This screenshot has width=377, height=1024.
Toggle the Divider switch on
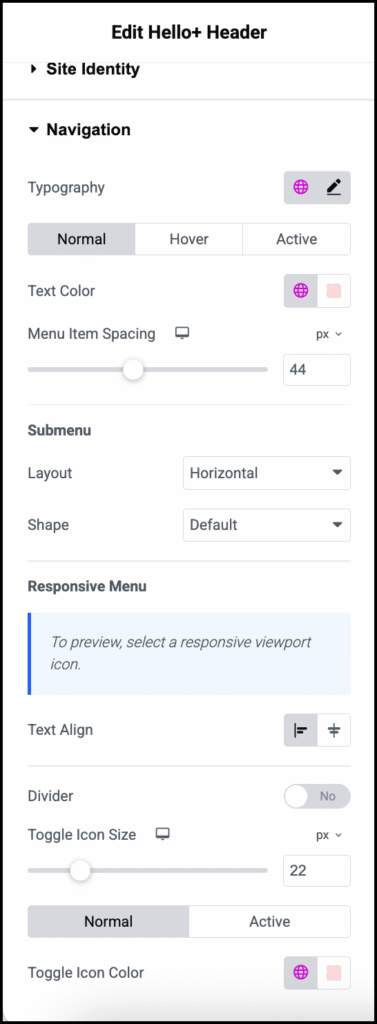coord(317,796)
